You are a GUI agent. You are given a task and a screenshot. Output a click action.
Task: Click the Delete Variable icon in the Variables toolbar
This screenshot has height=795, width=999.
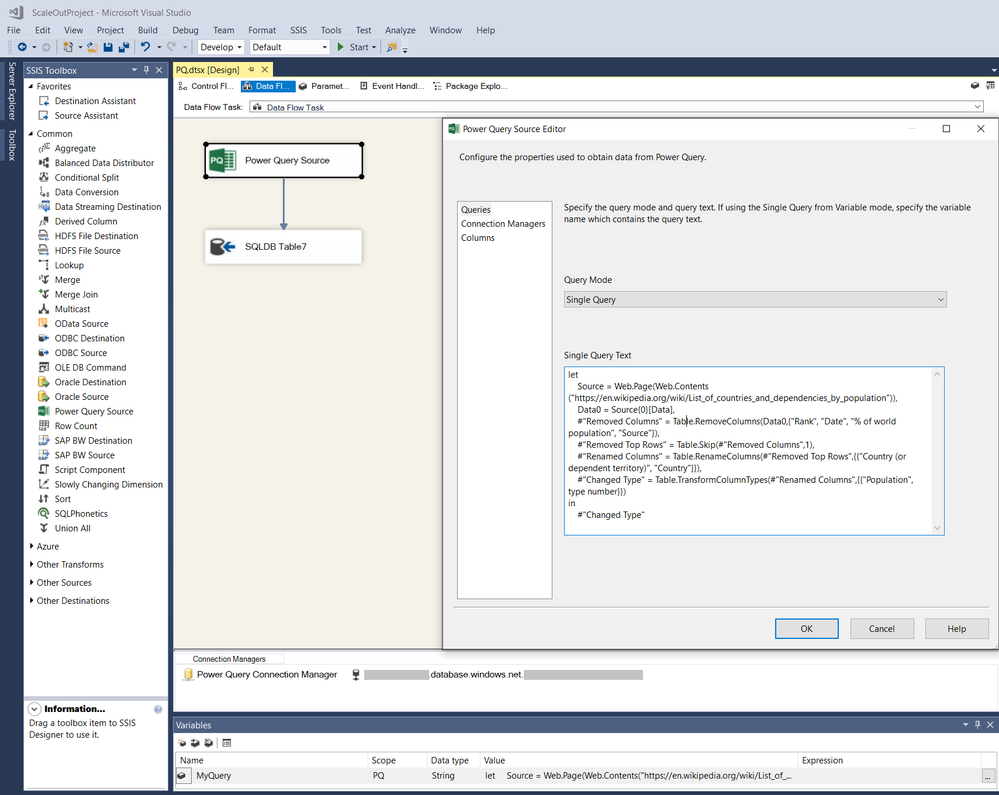coord(208,743)
